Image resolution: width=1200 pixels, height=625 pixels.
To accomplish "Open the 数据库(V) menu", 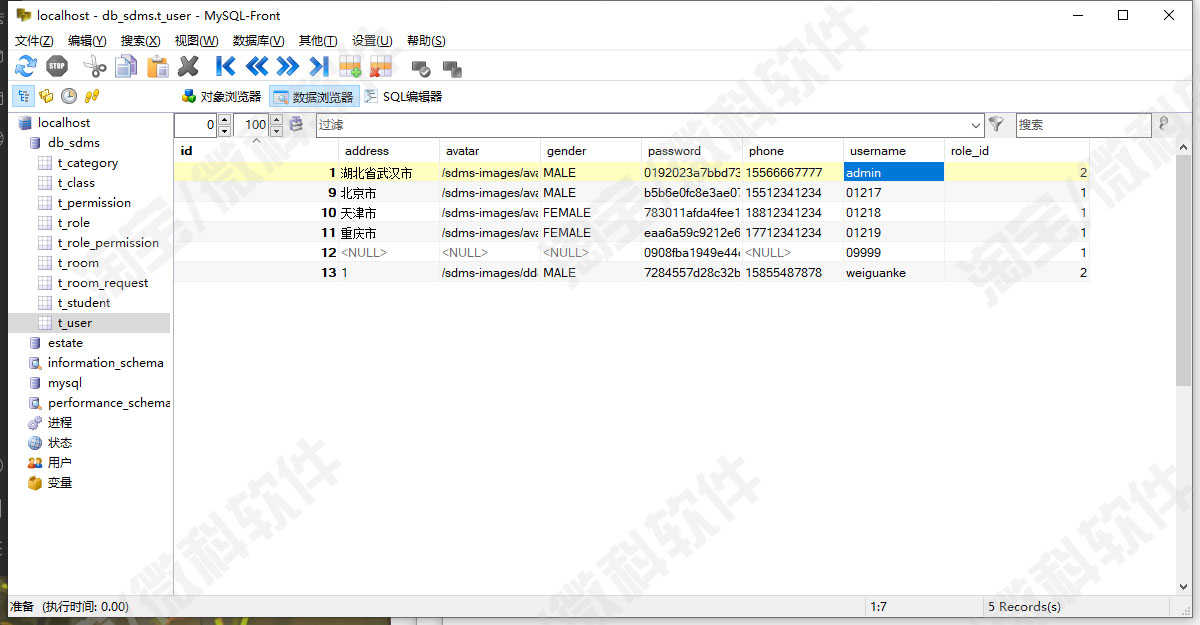I will [258, 40].
